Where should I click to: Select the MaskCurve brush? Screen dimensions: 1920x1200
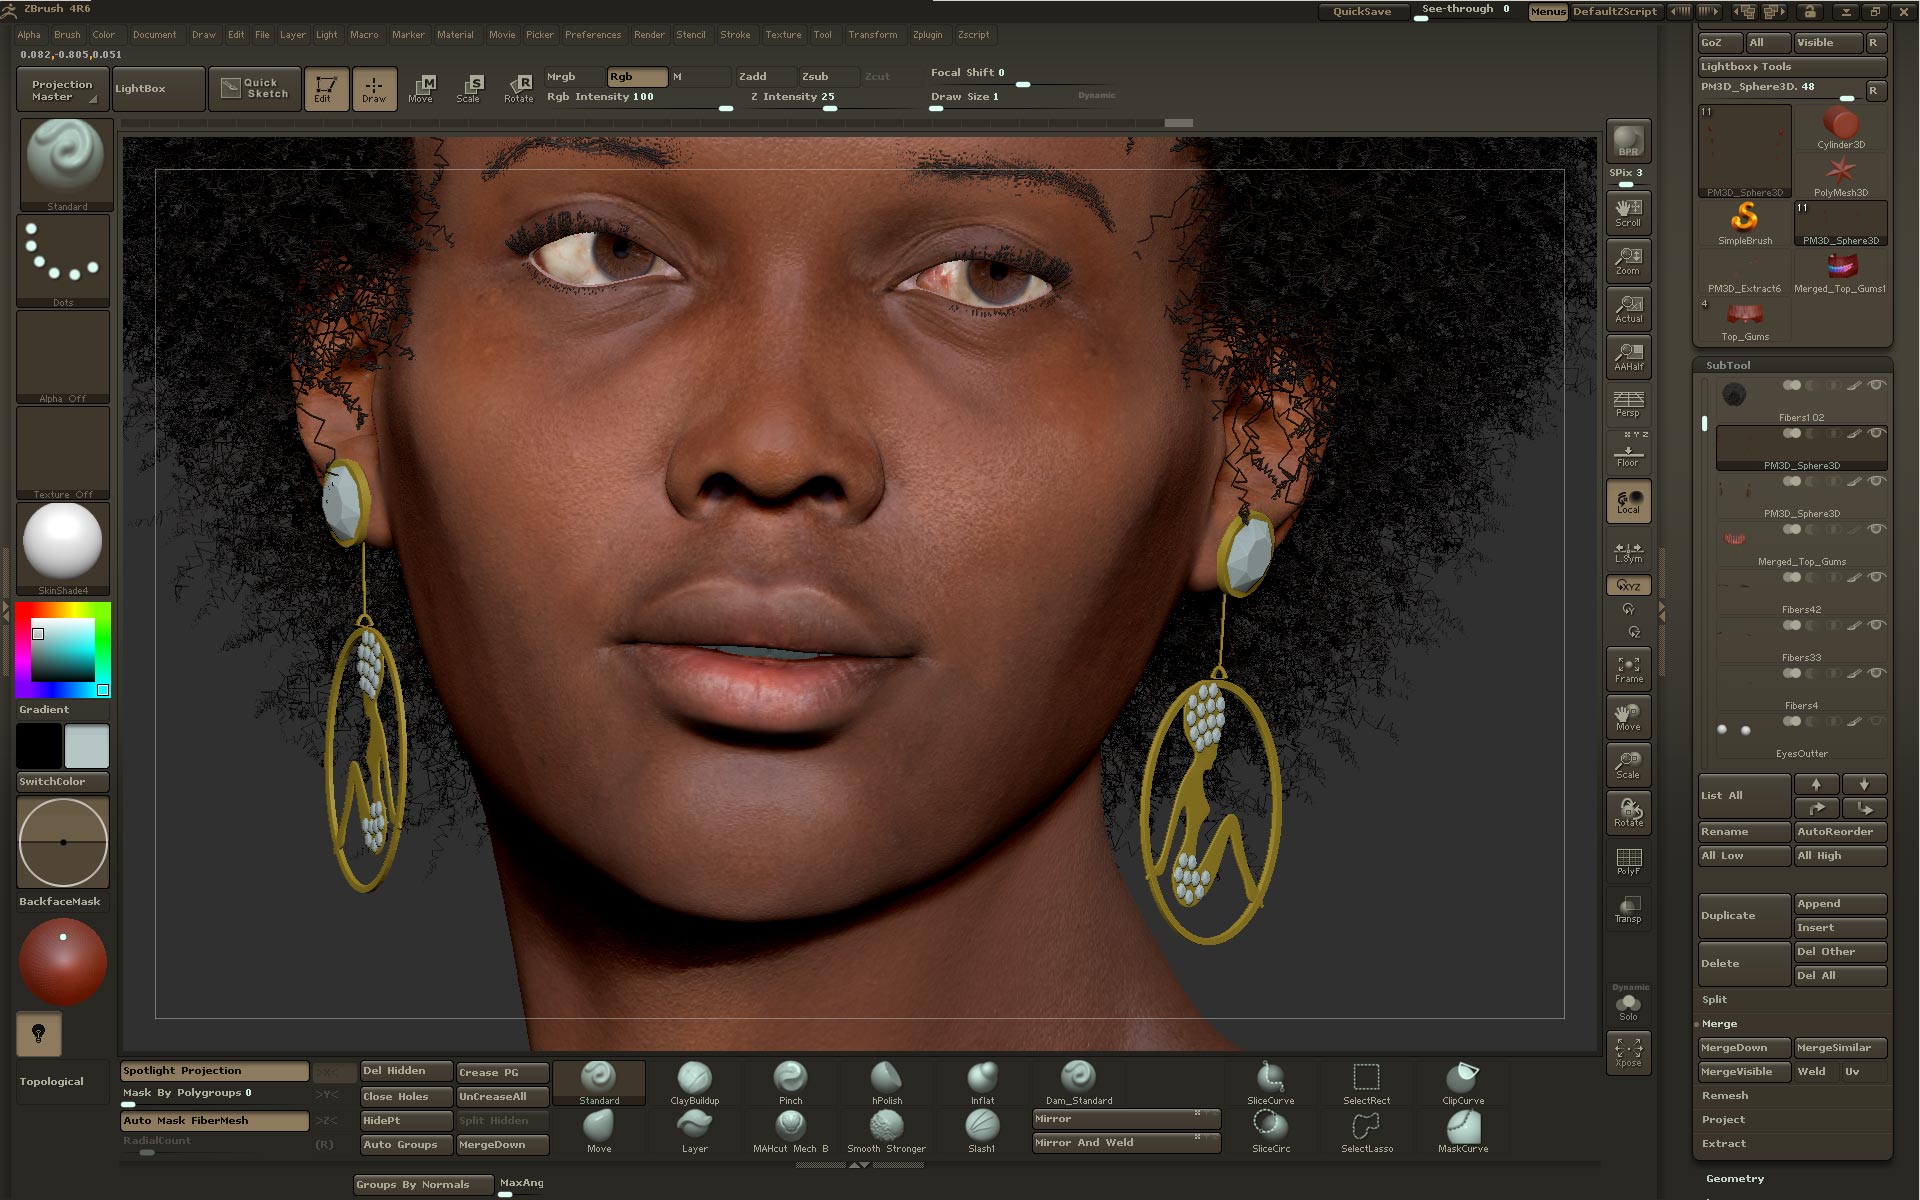pyautogui.click(x=1462, y=1131)
